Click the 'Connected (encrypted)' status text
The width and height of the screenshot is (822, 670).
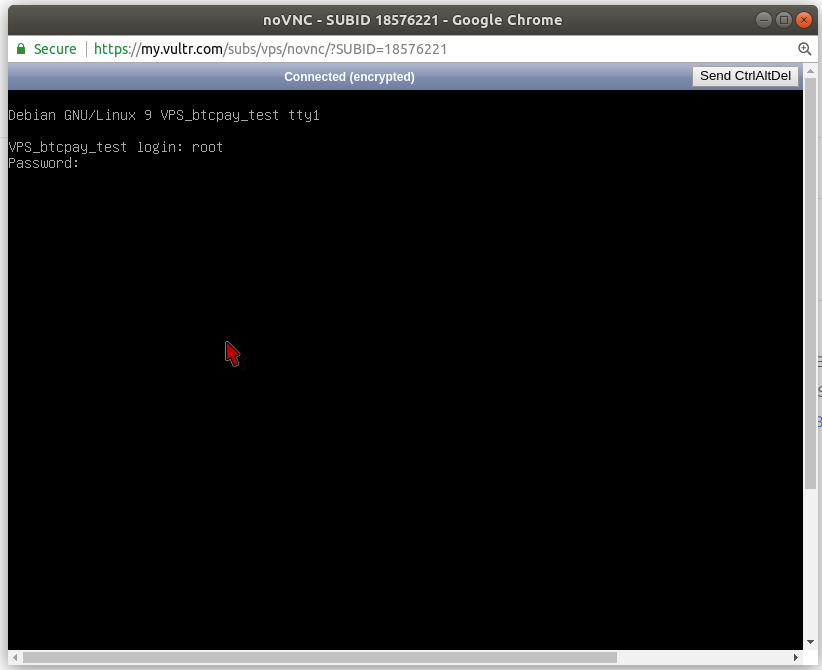tap(349, 77)
